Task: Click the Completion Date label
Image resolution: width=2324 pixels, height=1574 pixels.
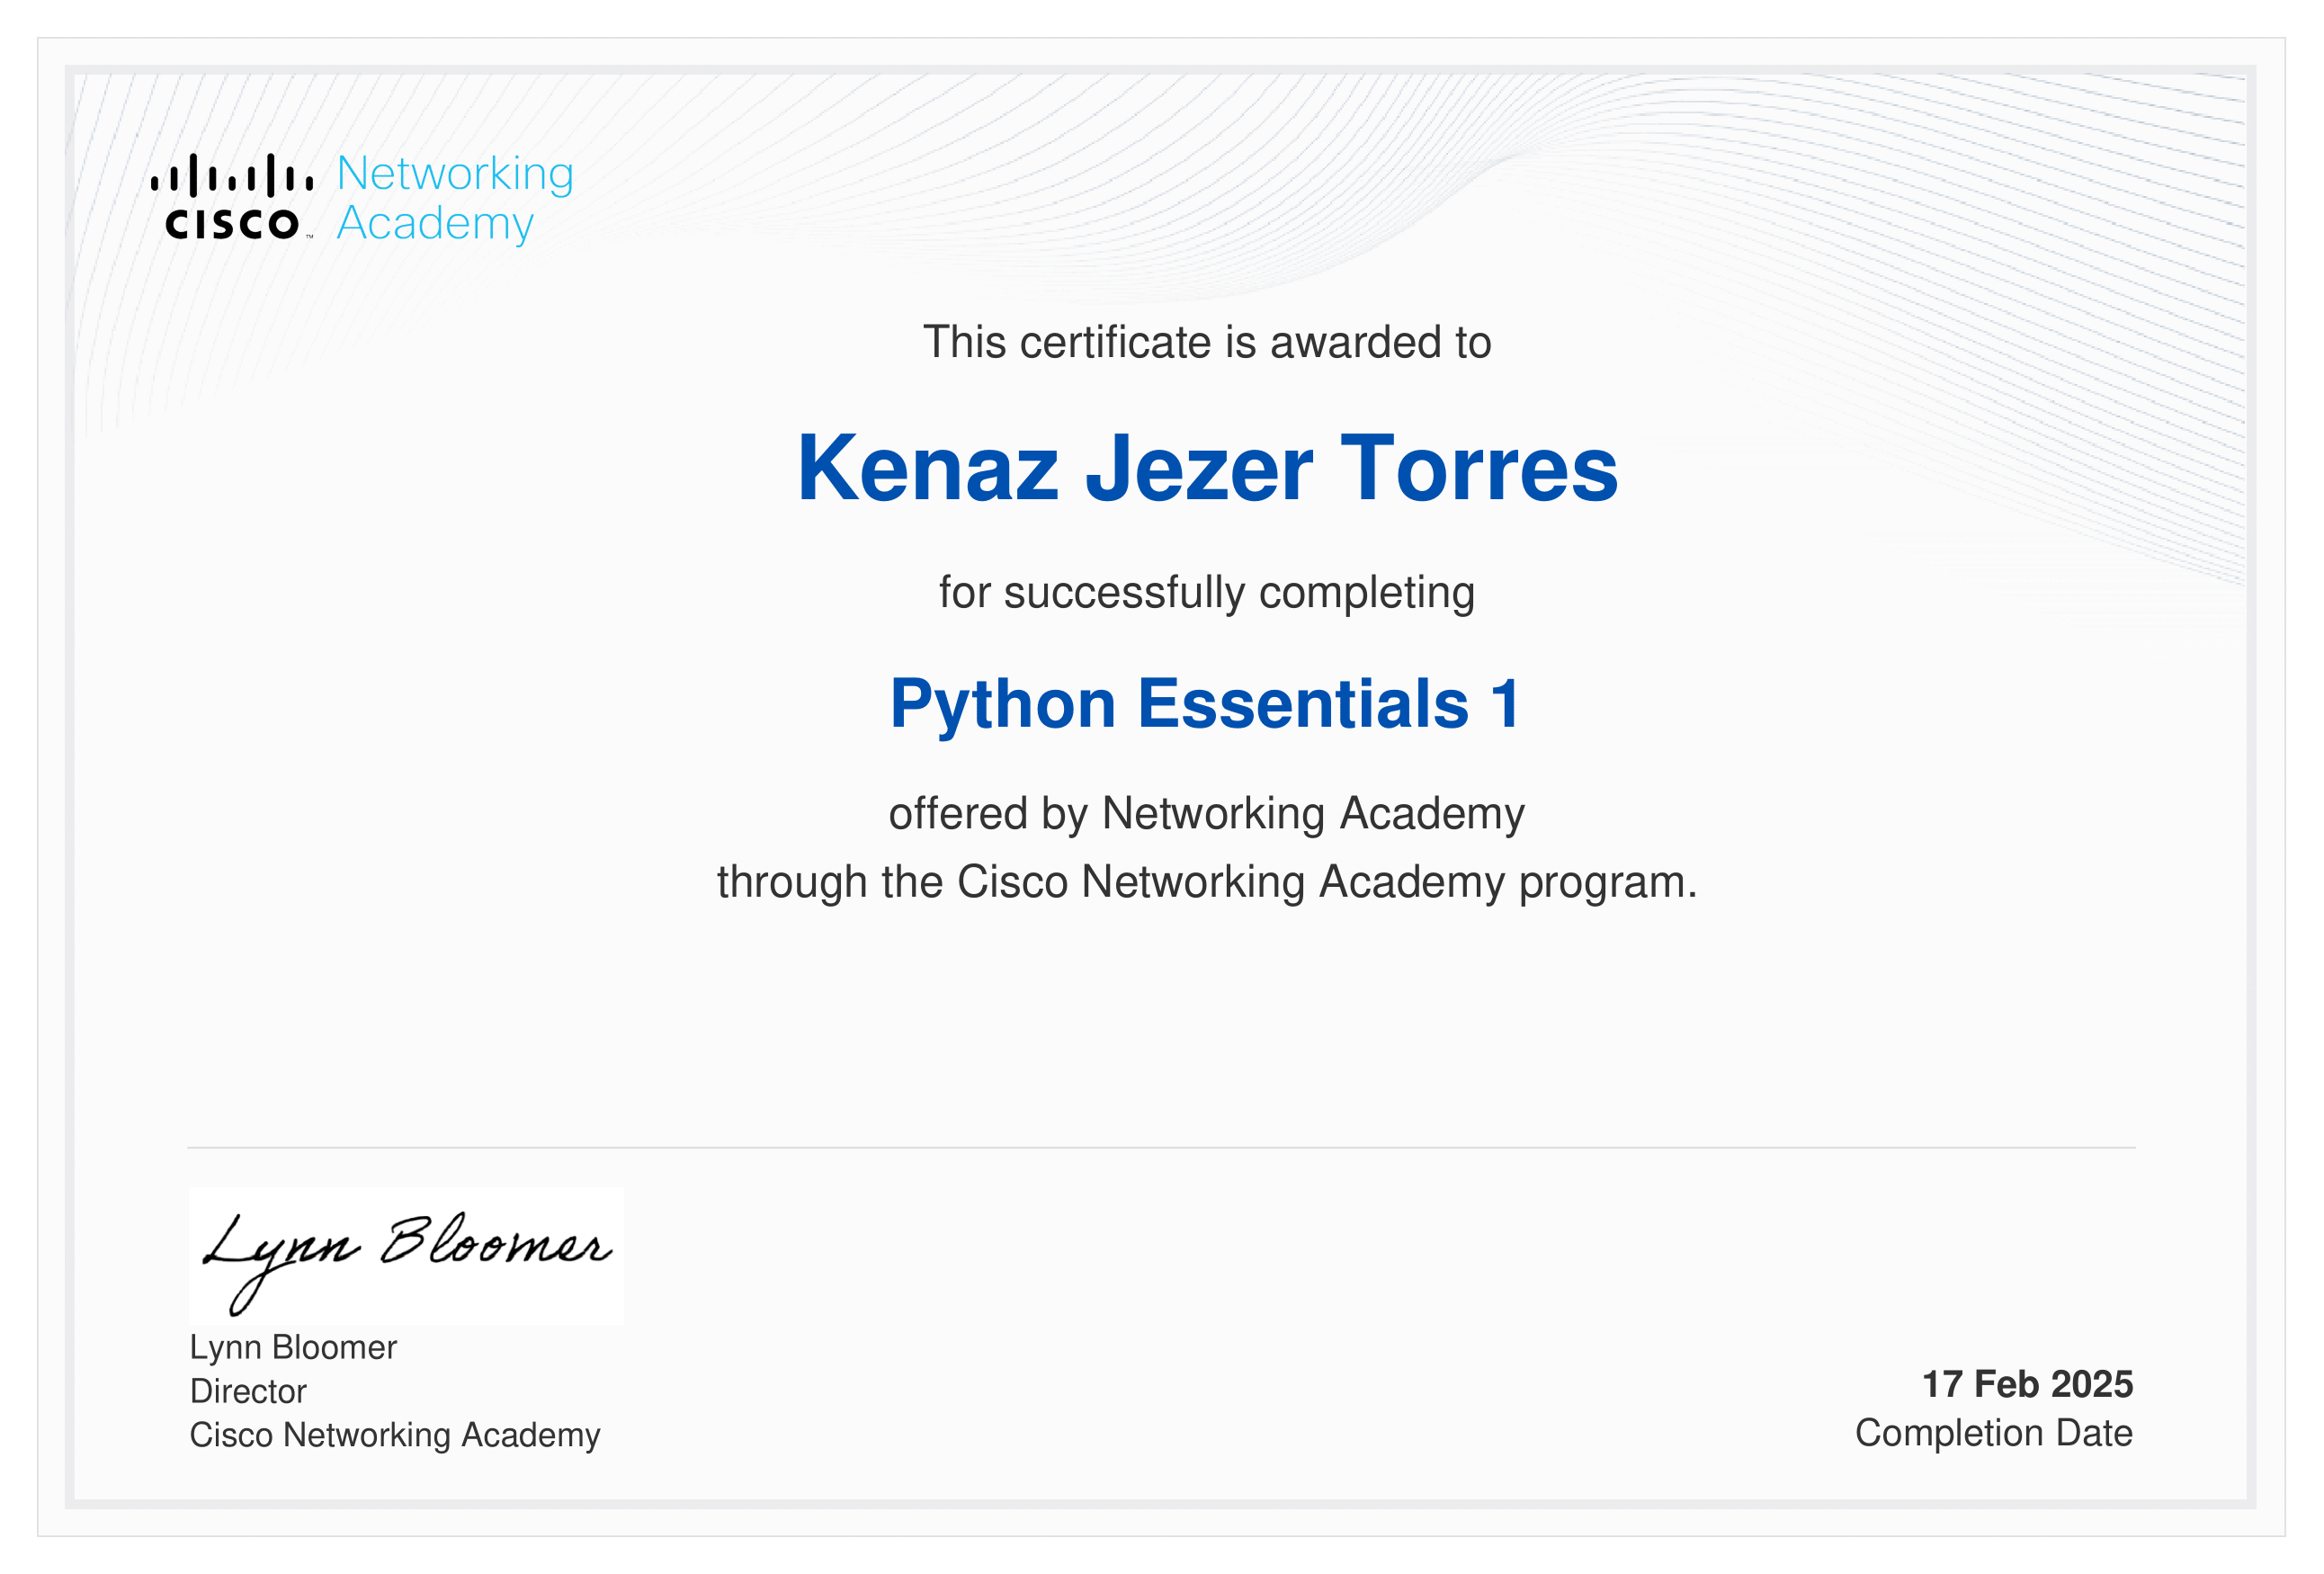Action: click(x=1993, y=1433)
